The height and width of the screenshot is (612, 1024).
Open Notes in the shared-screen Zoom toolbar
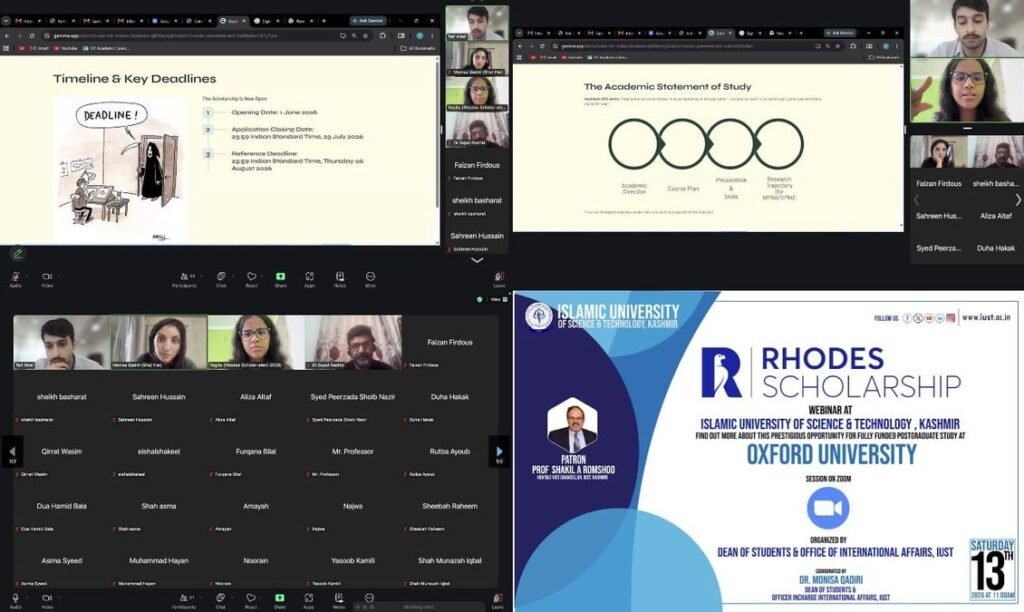pos(340,279)
